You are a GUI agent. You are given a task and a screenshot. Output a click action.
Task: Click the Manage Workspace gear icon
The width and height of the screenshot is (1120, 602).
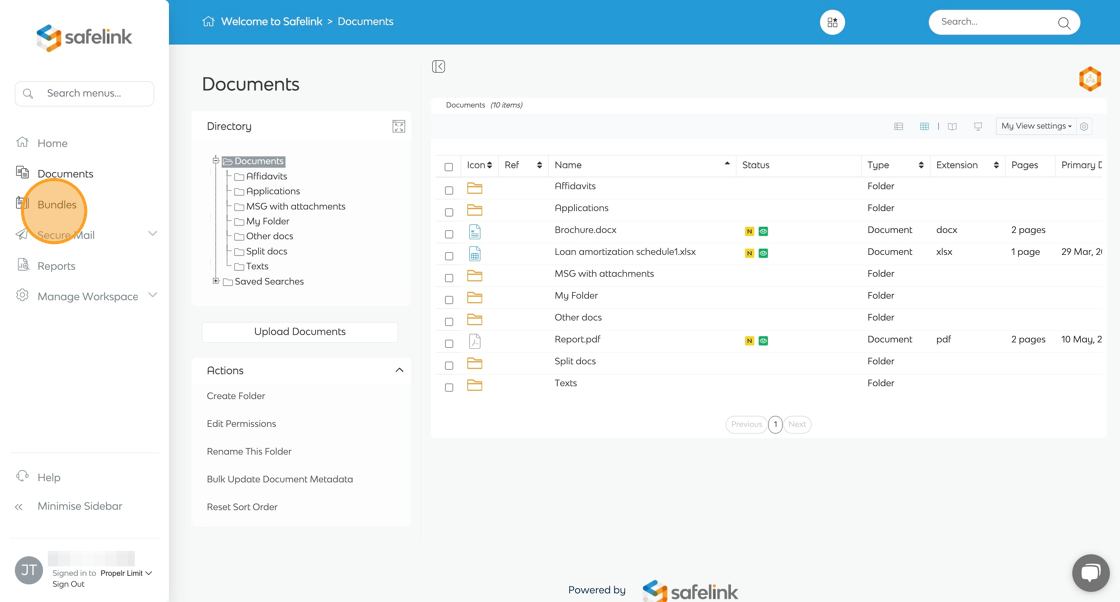point(22,295)
